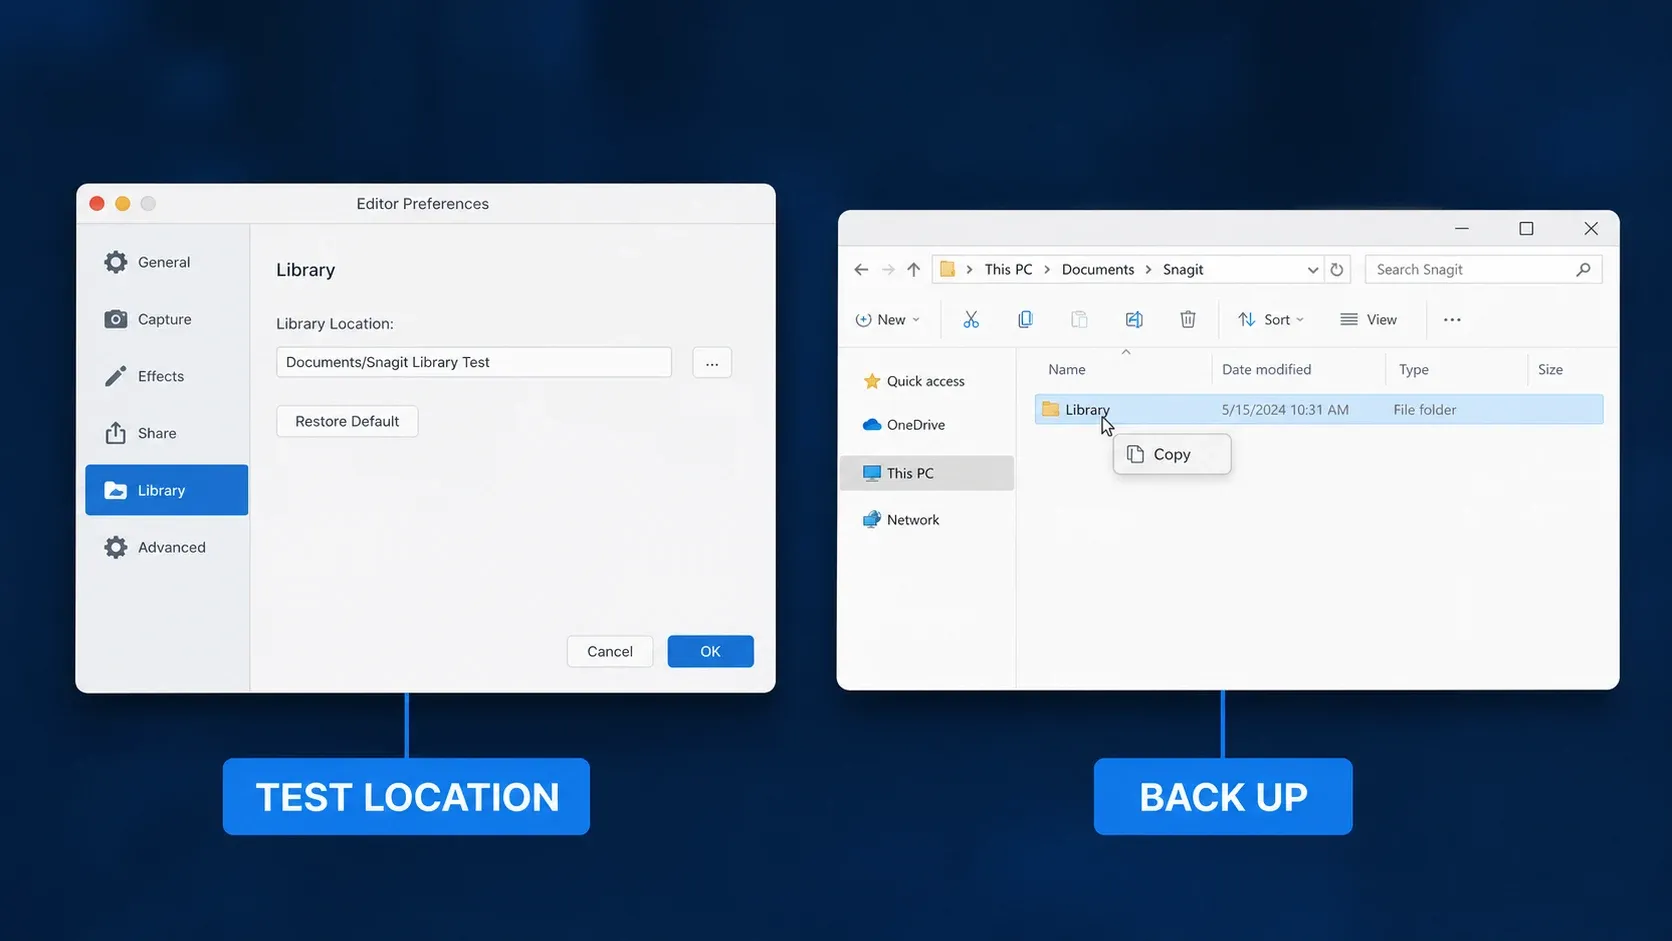Click the File folder type cell
Viewport: 1672px width, 941px height.
[1425, 410]
